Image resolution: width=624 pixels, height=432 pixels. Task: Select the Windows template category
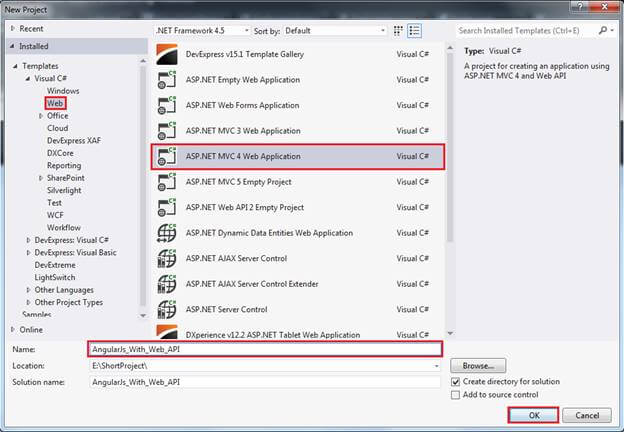[x=63, y=91]
